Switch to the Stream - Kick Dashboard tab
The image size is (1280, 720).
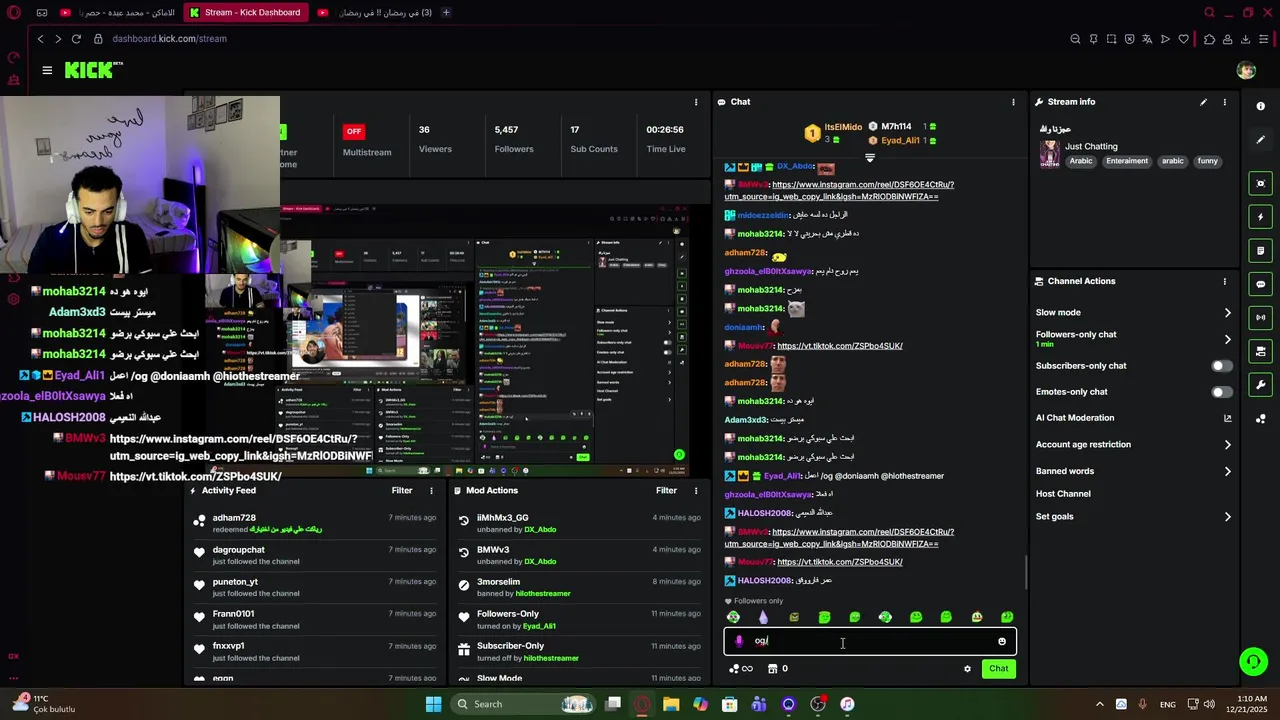pyautogui.click(x=245, y=12)
